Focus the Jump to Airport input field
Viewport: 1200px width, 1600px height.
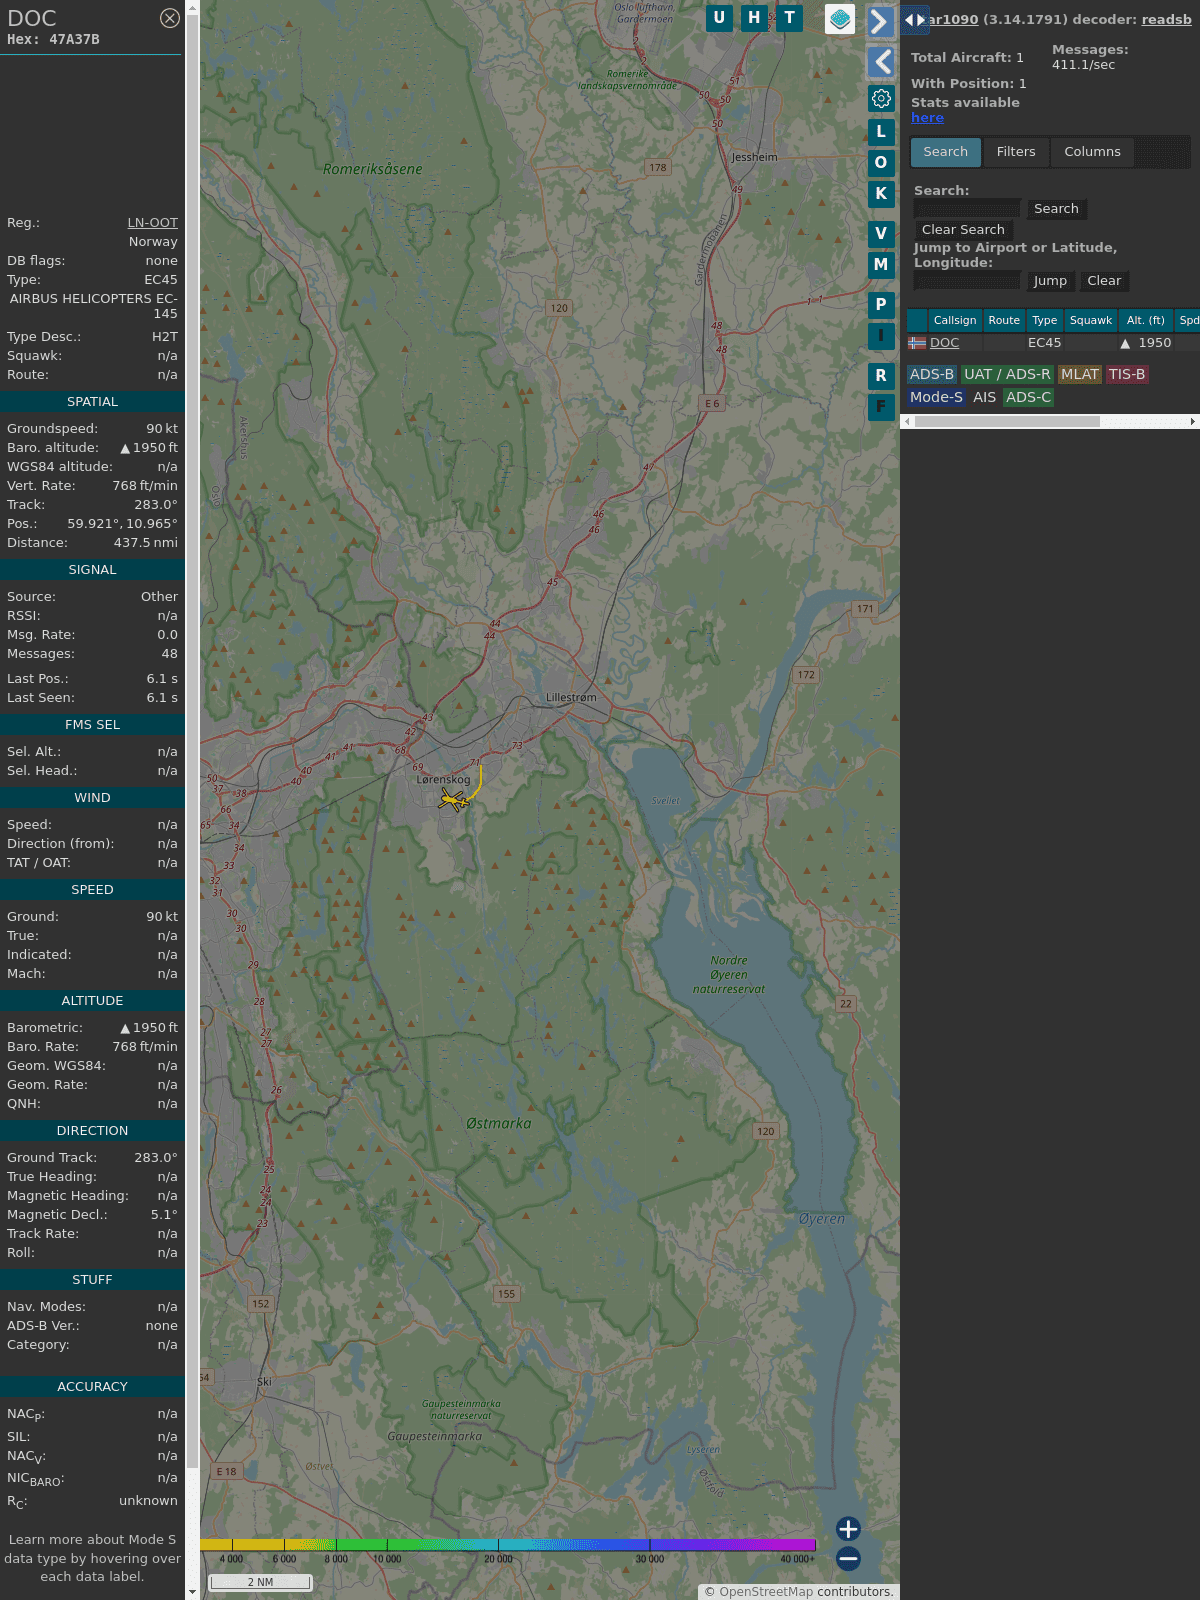point(967,281)
